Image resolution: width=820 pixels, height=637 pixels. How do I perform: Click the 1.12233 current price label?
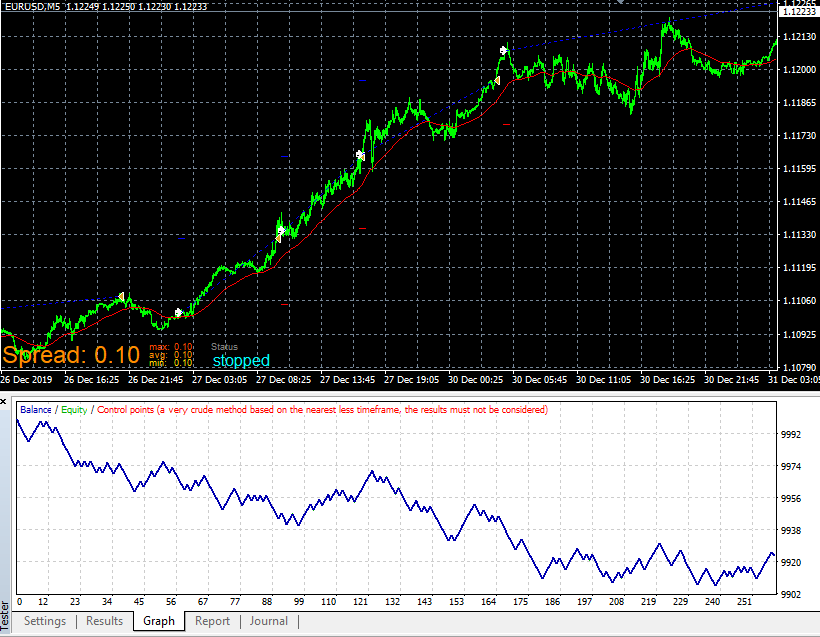pyautogui.click(x=799, y=11)
